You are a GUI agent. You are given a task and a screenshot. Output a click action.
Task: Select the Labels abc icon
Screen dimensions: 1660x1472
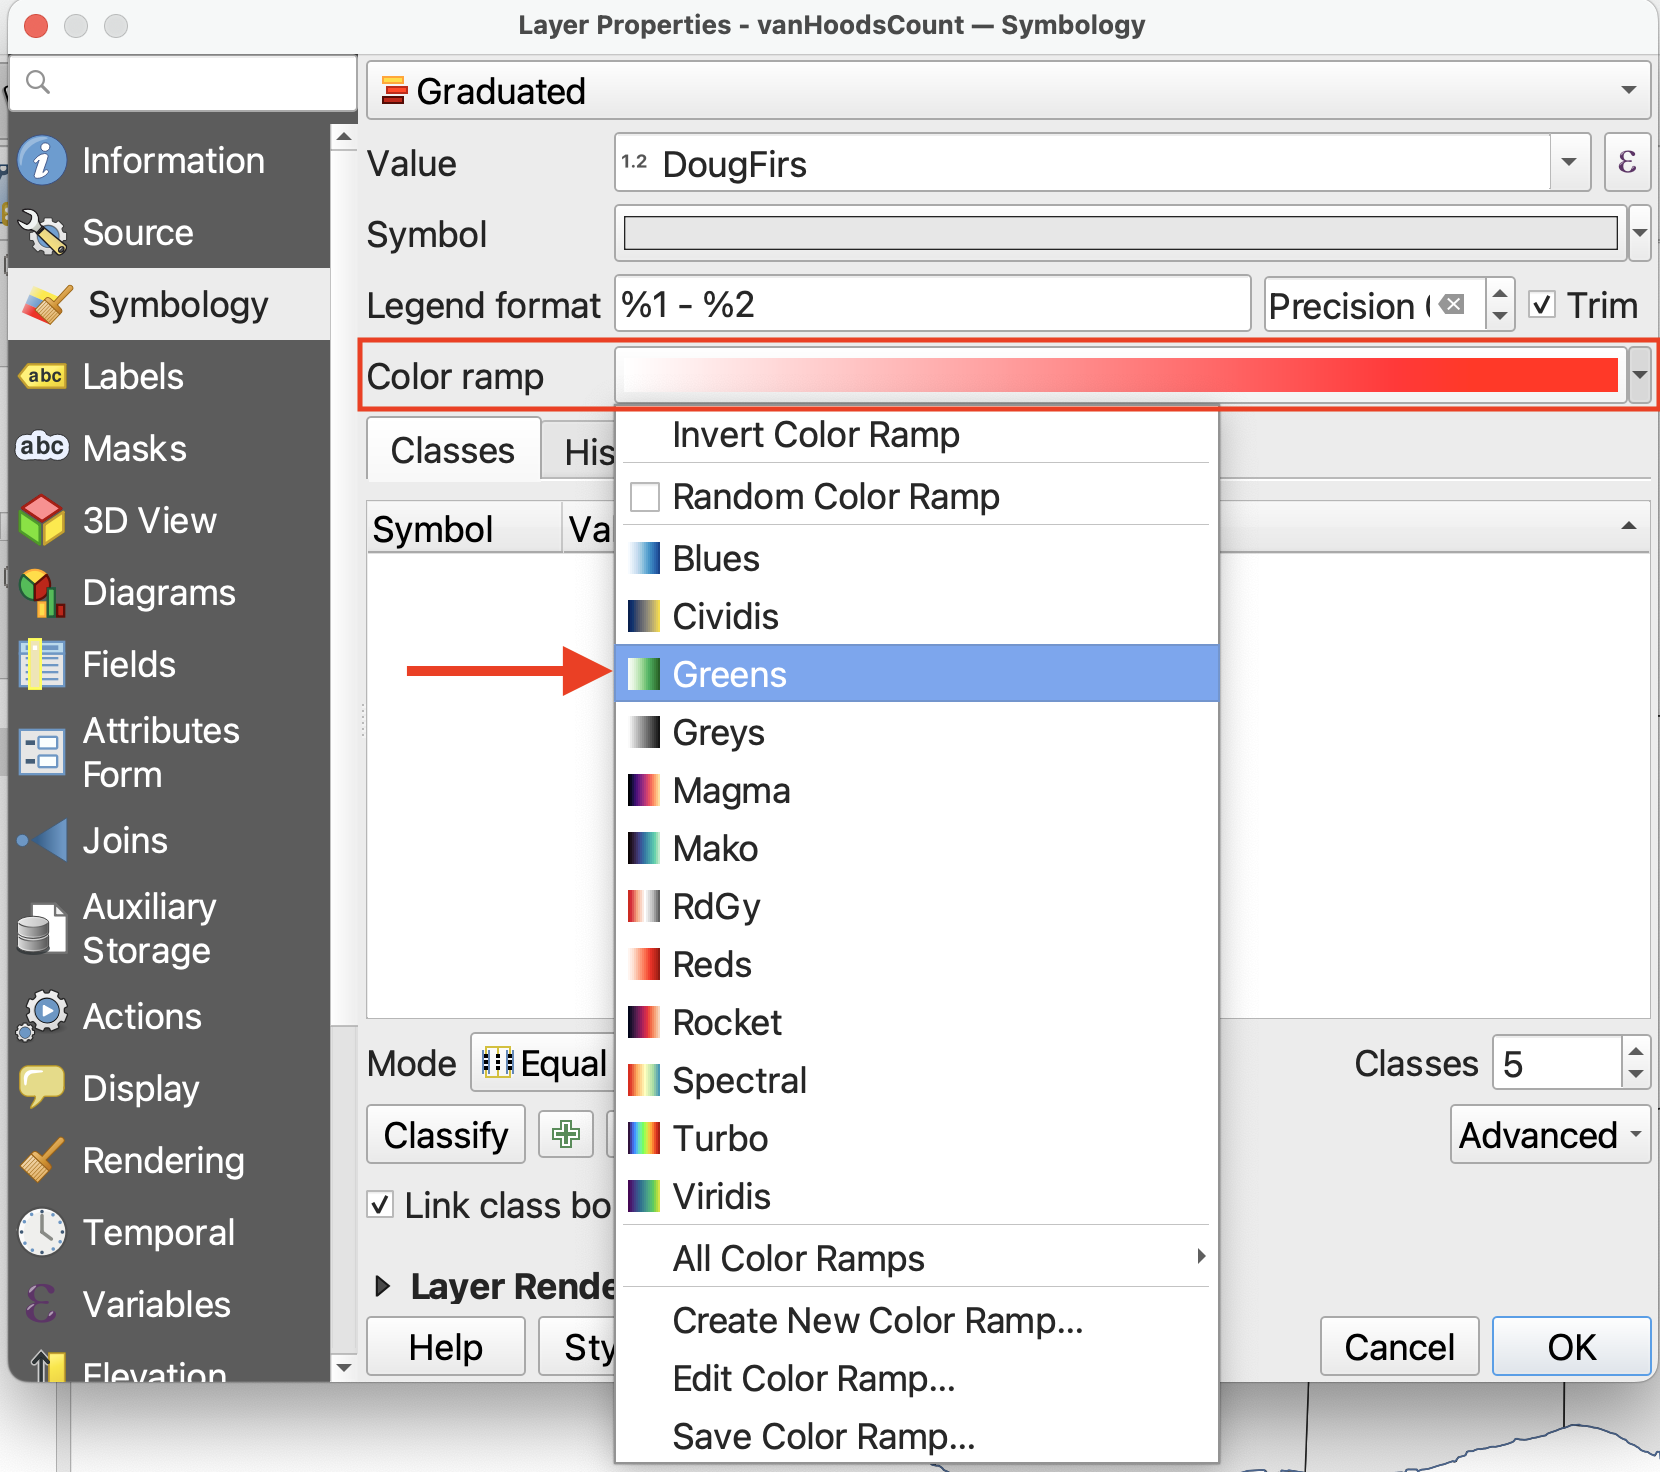pos(42,377)
